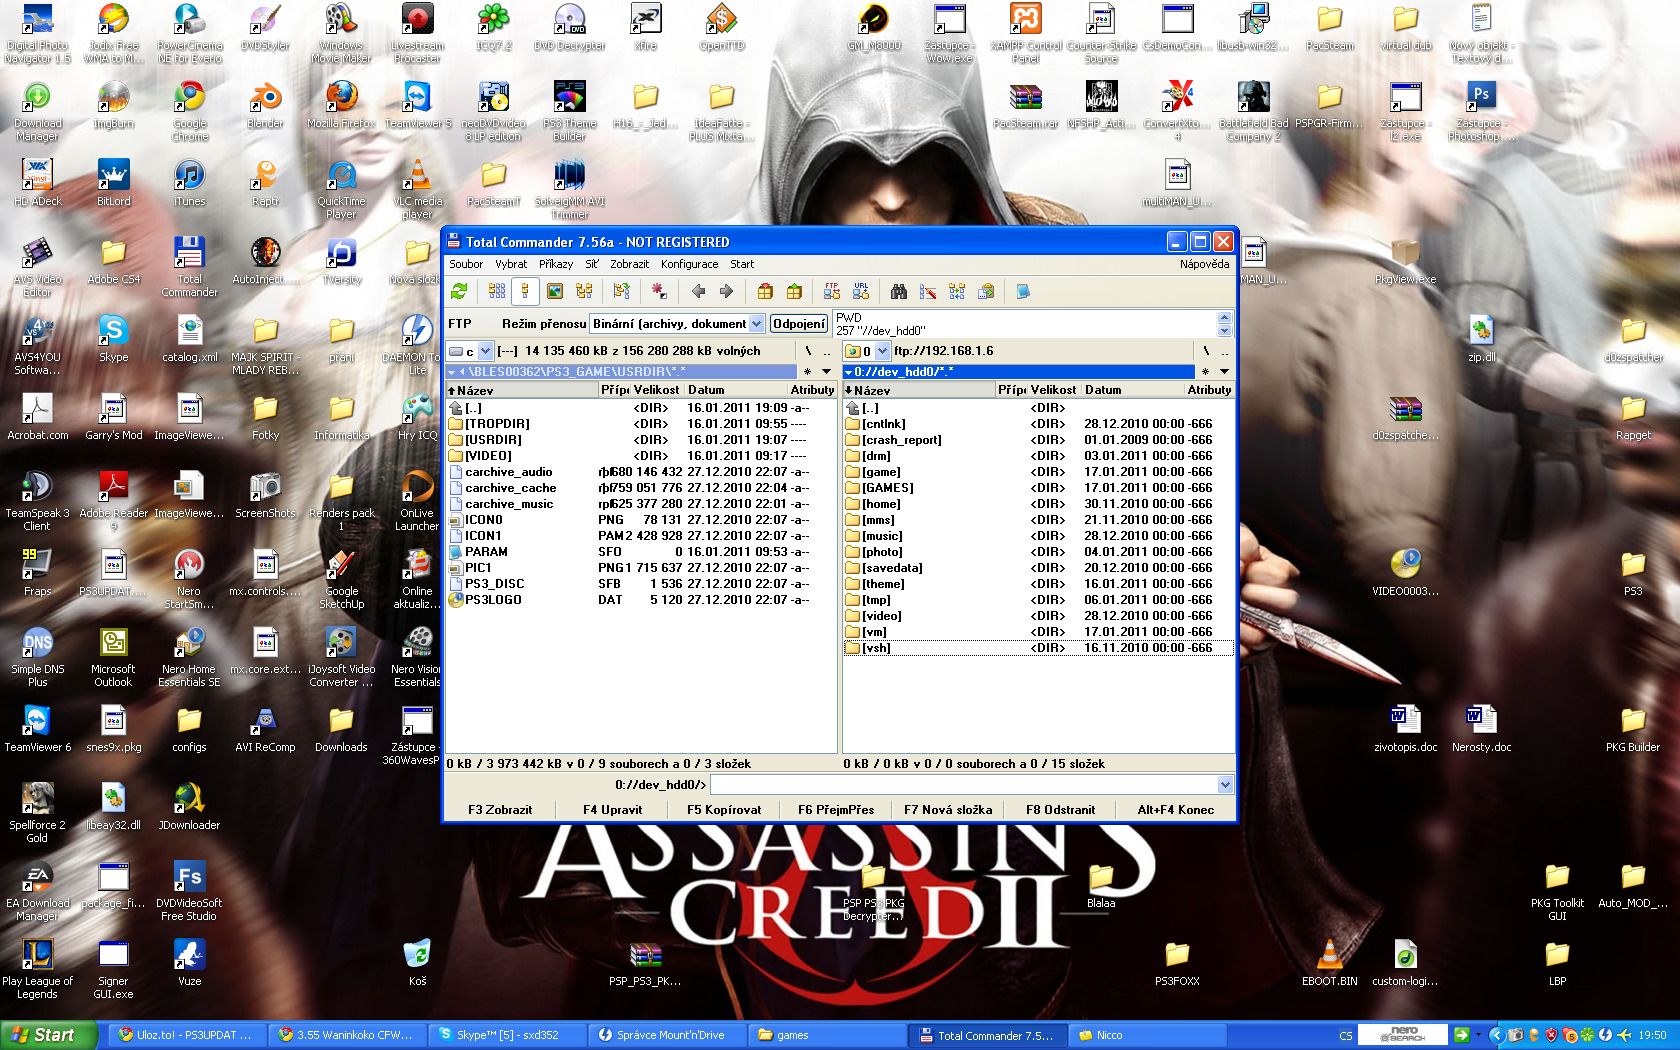Image resolution: width=1680 pixels, height=1050 pixels.
Task: Open right panel favorites asterisk button
Action: pos(1204,372)
